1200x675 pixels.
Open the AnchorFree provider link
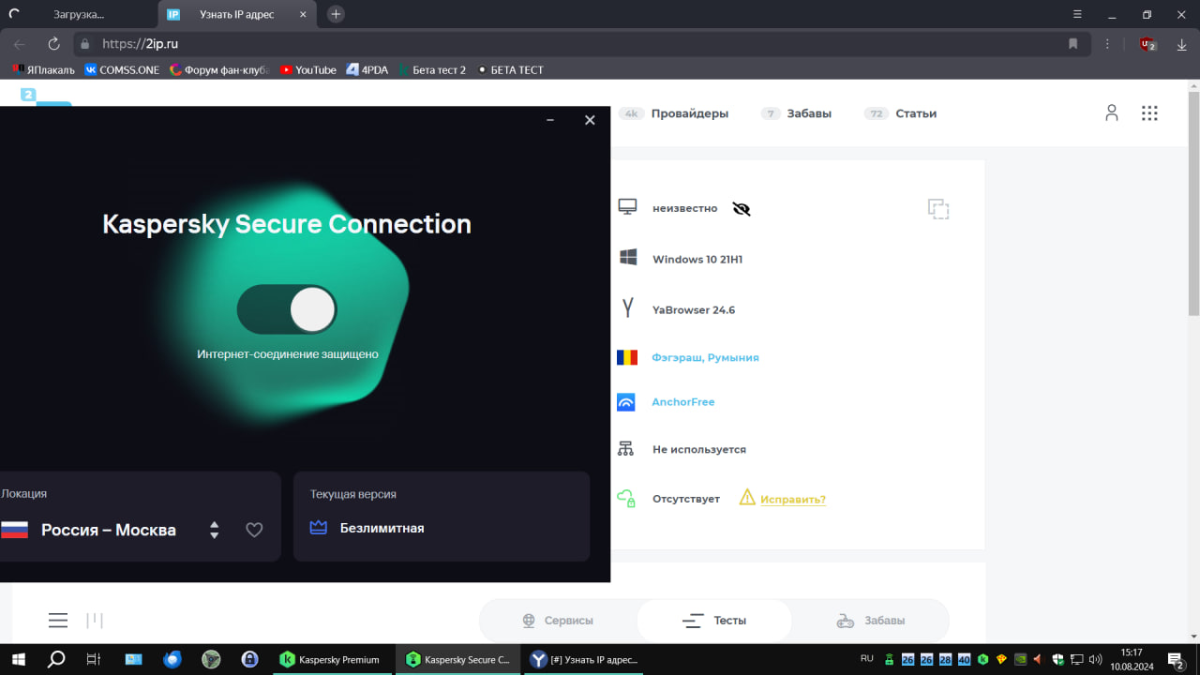tap(683, 402)
